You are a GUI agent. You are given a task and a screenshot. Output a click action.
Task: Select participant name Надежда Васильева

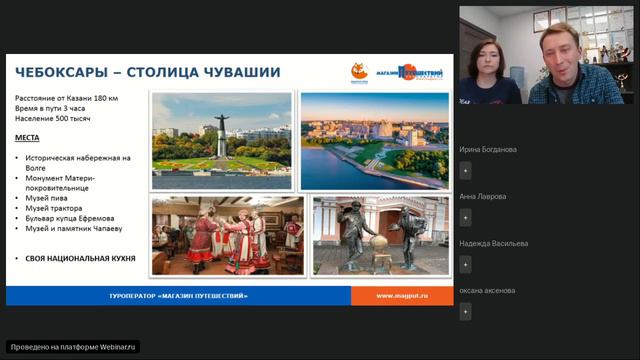click(x=493, y=243)
